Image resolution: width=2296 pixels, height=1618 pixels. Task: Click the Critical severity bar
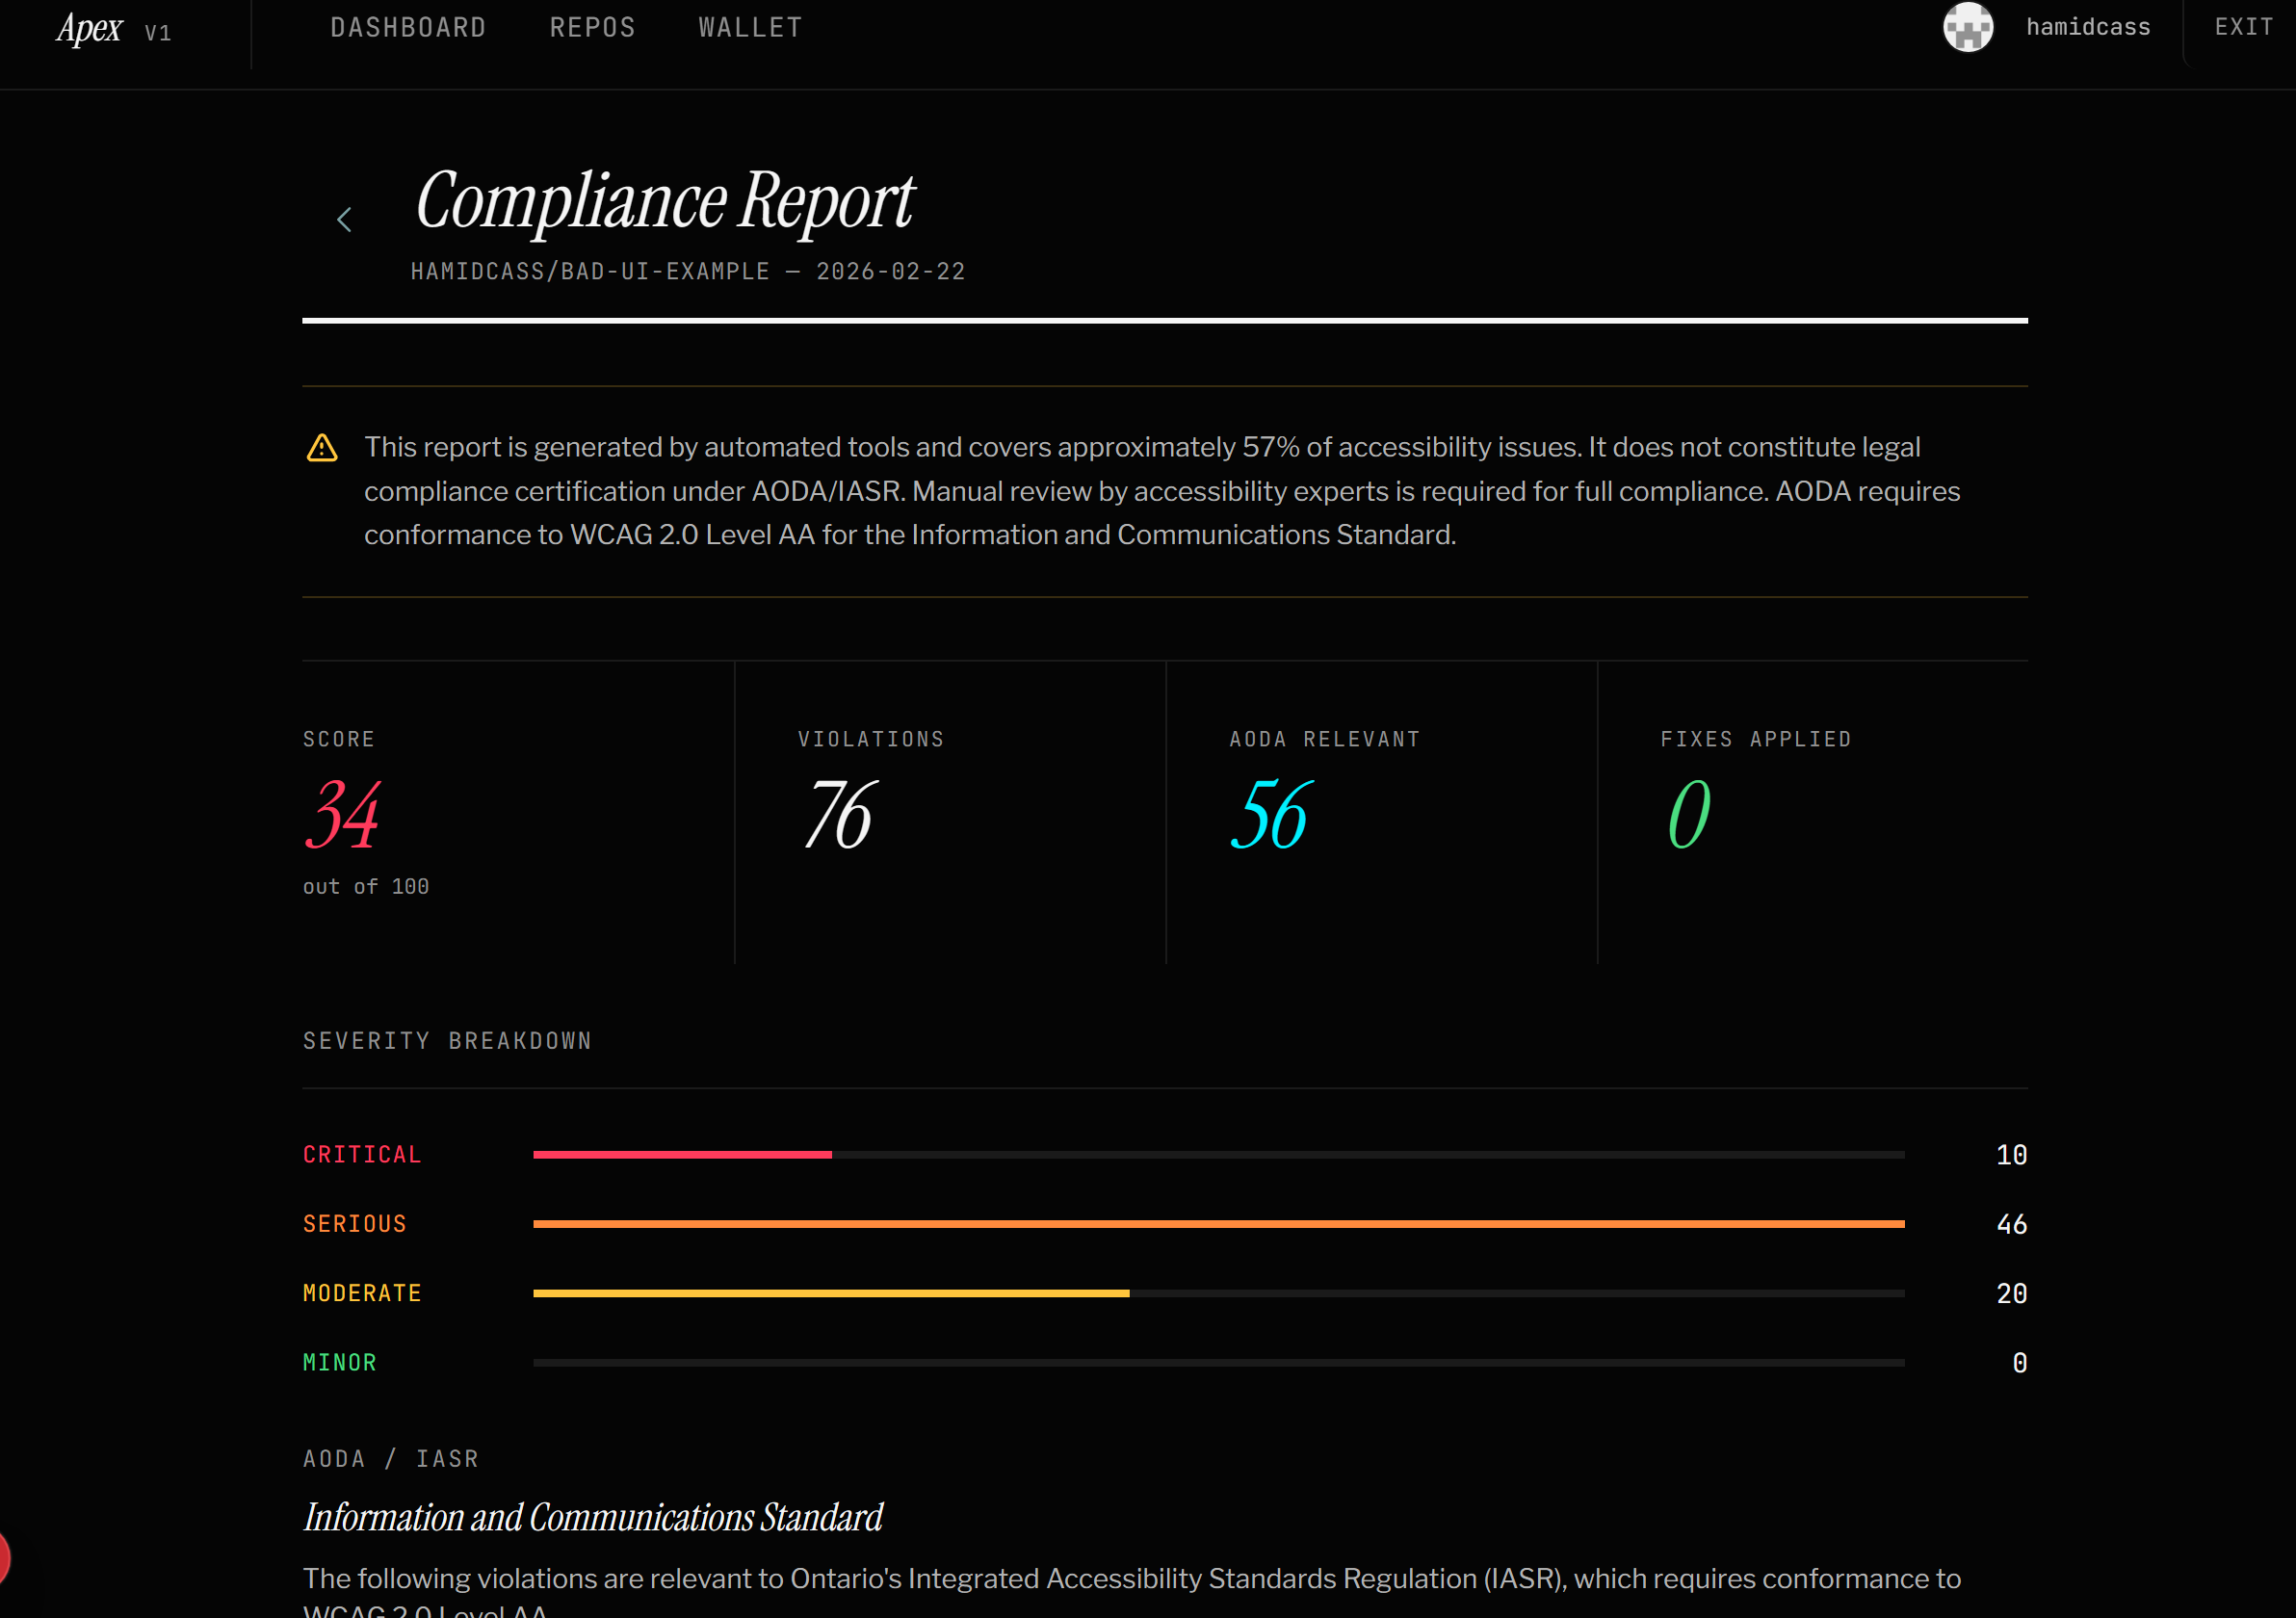tap(682, 1155)
